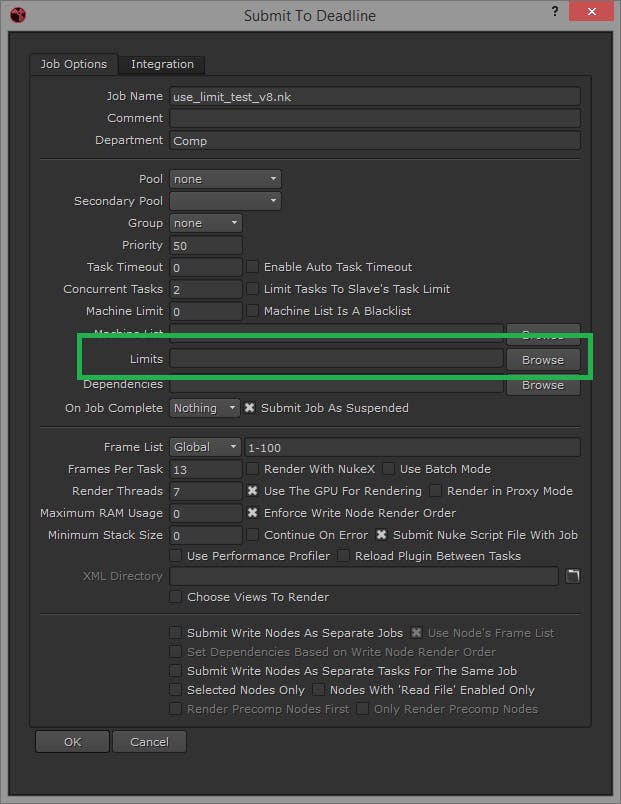Enable Nodes With 'Read File' Enabled Only

[x=318, y=690]
